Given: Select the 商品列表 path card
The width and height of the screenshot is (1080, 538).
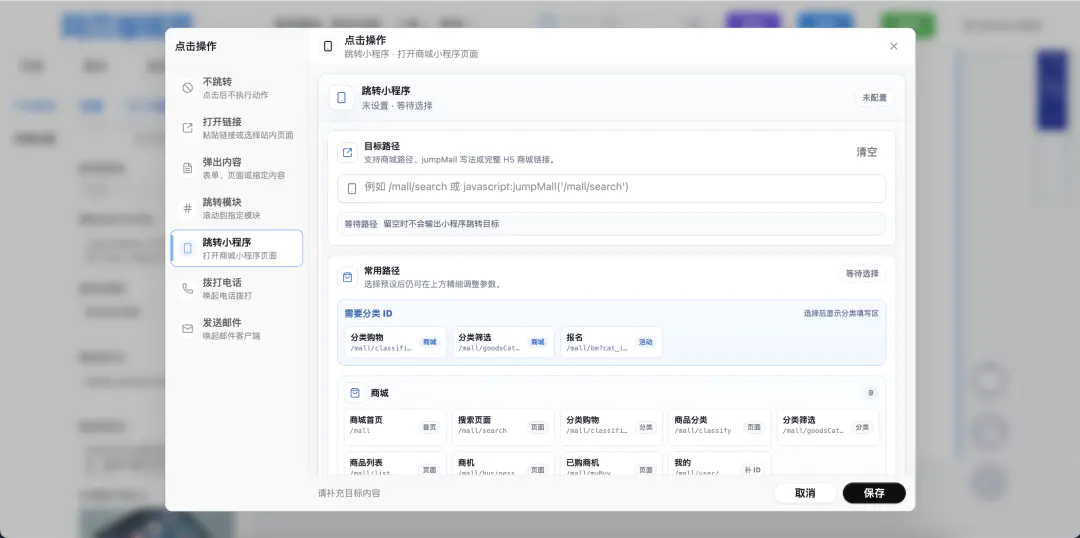Looking at the screenshot, I should point(395,464).
